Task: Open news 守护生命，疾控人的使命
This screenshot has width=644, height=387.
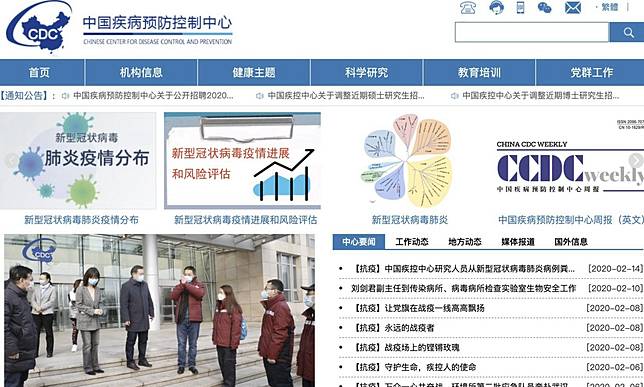Action: click(x=414, y=367)
